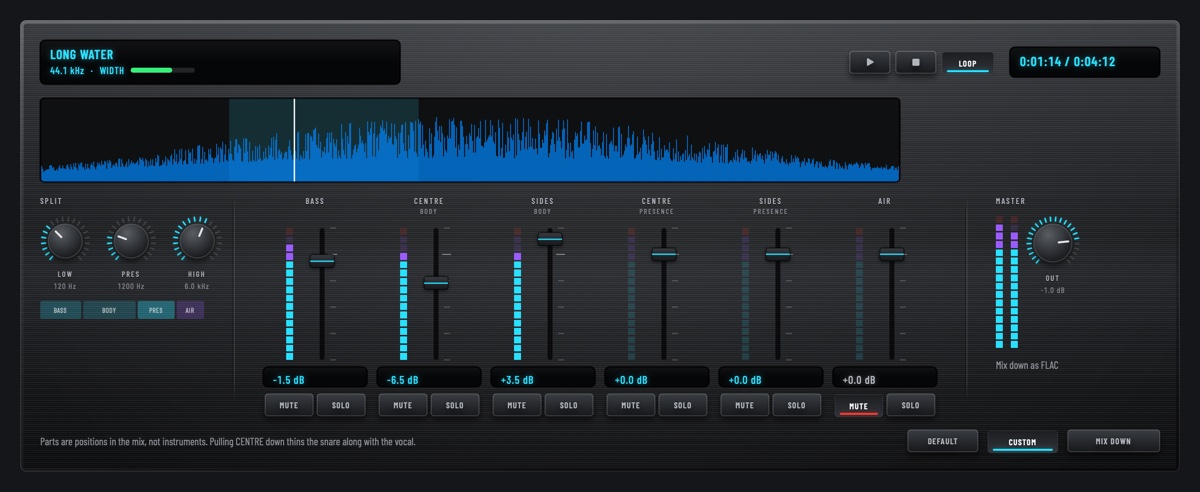Click the 44.1 kHz sample rate text
The height and width of the screenshot is (492, 1200).
pyautogui.click(x=67, y=71)
